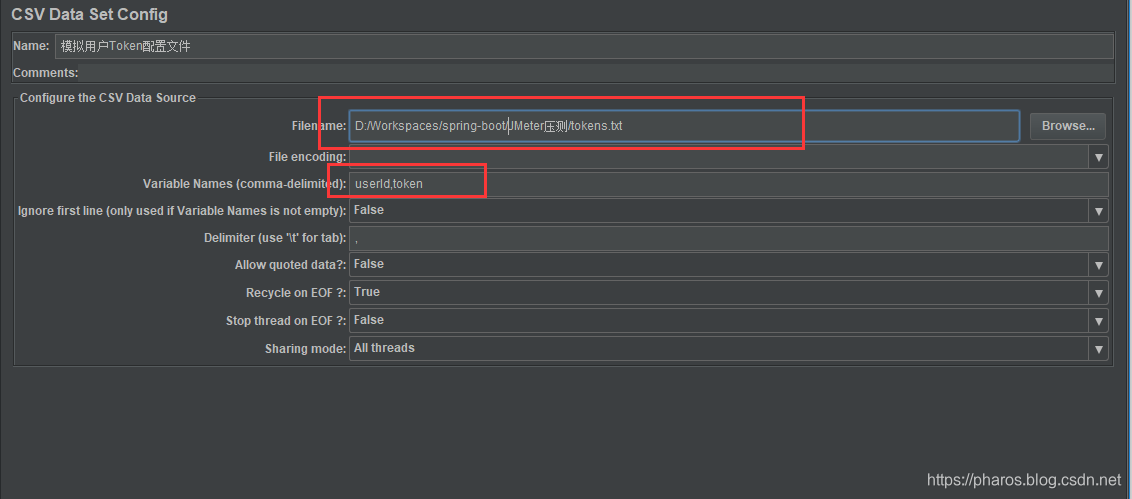This screenshot has width=1132, height=499.
Task: Select the CSV Data Set Config title
Action: click(x=90, y=14)
